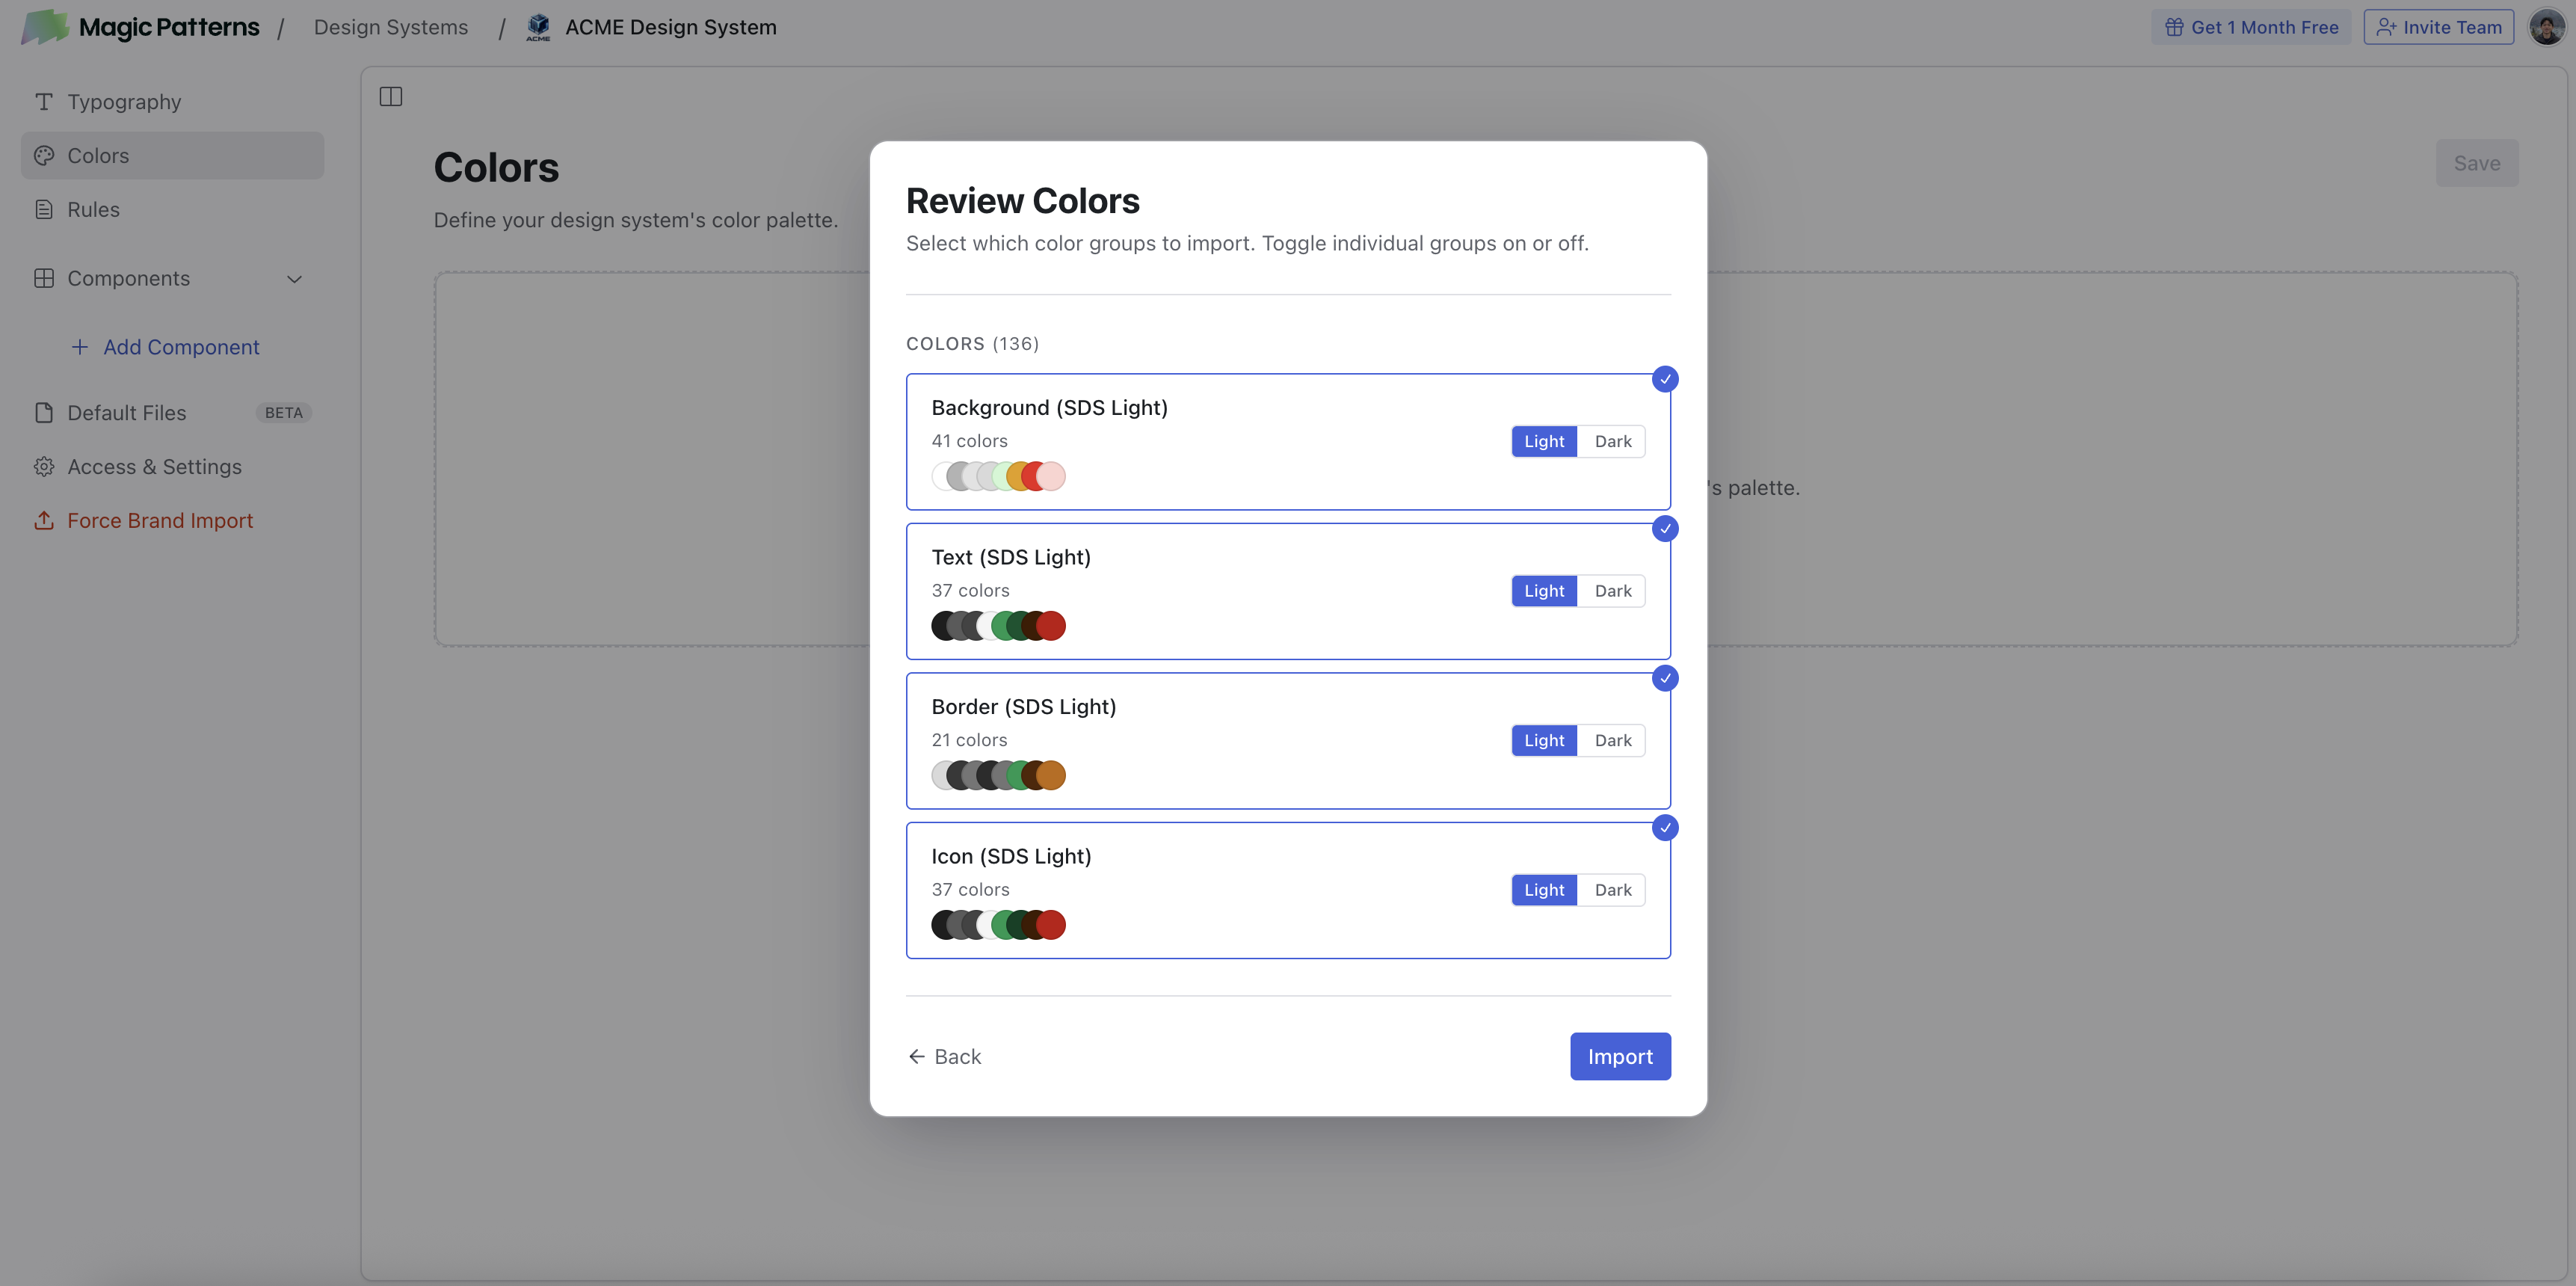Expand the Components section chevron
2576x1286 pixels.
(x=294, y=279)
